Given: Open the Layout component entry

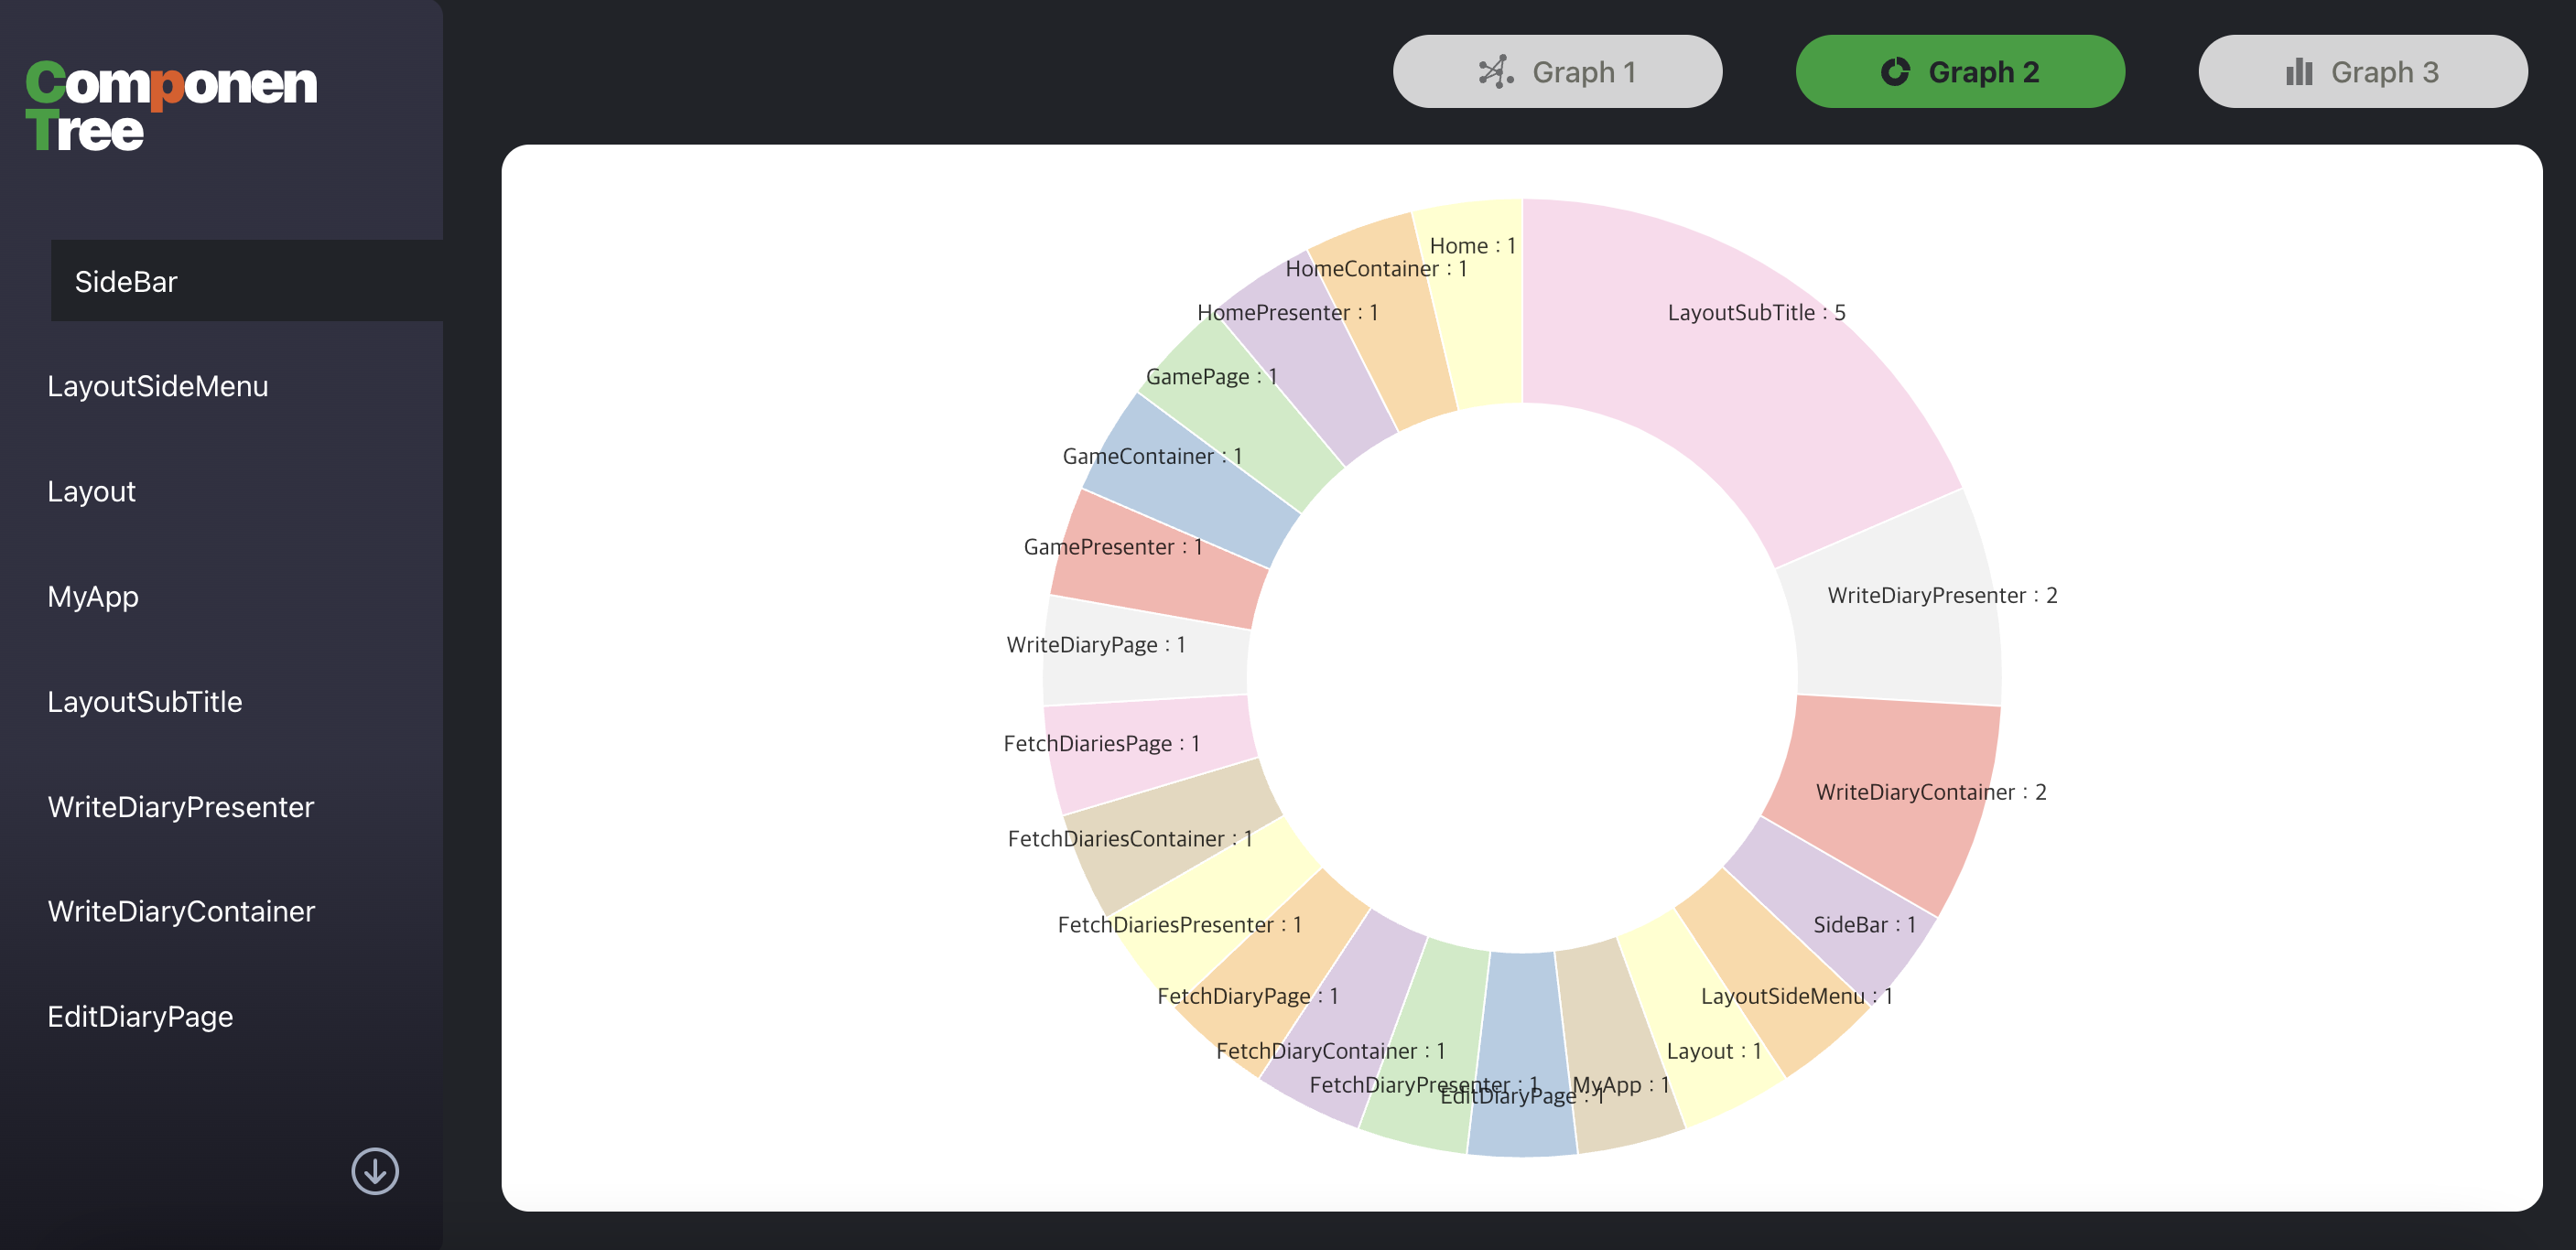Looking at the screenshot, I should pyautogui.click(x=92, y=491).
